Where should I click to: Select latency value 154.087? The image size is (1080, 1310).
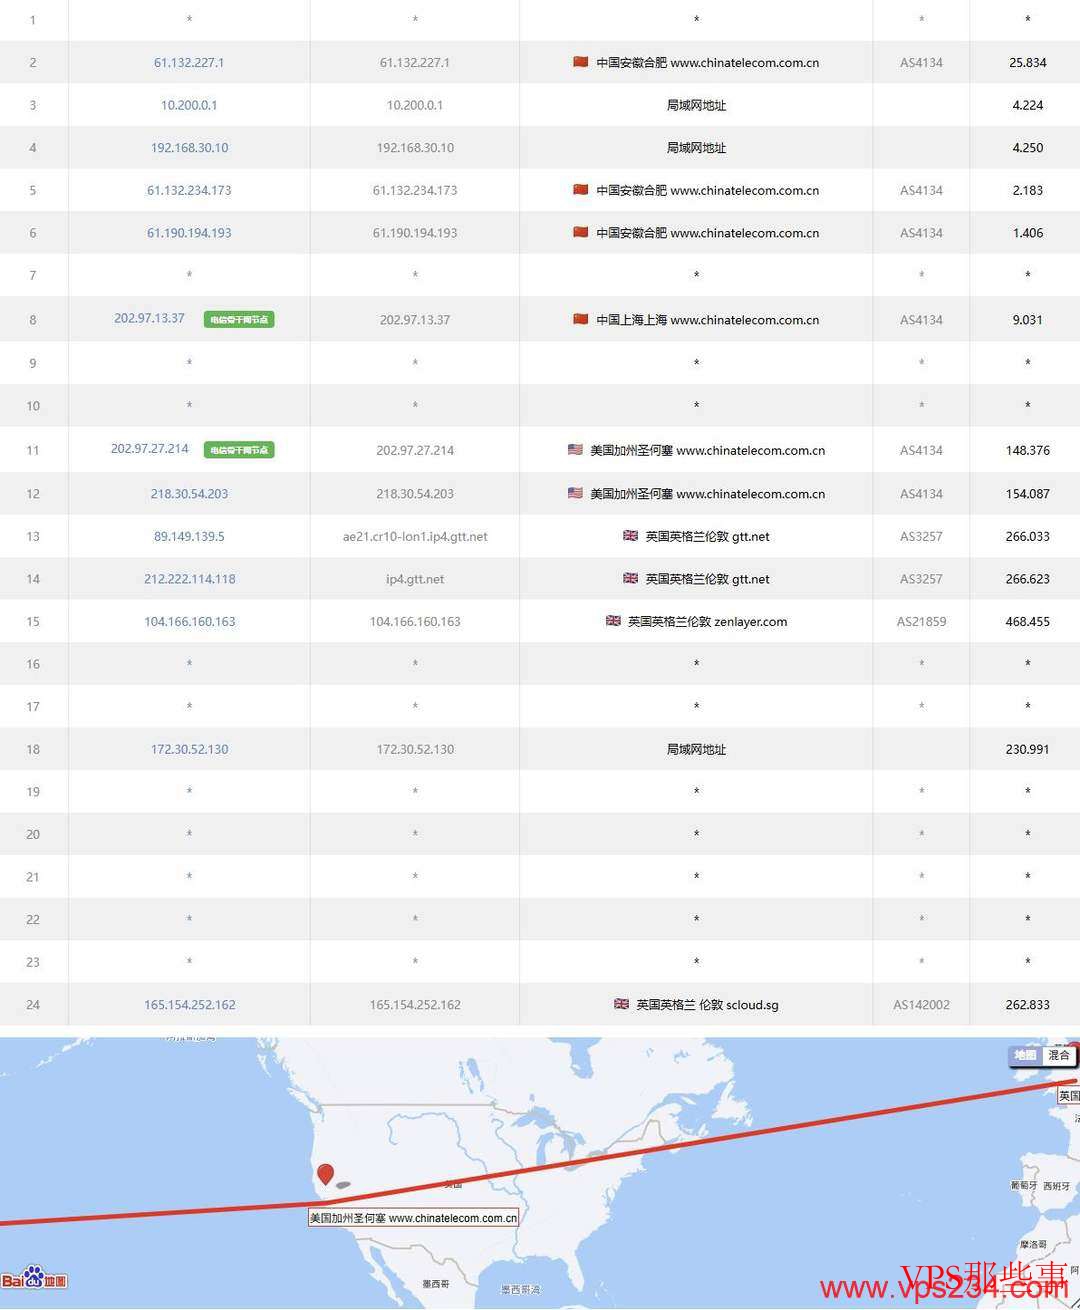click(x=1027, y=494)
